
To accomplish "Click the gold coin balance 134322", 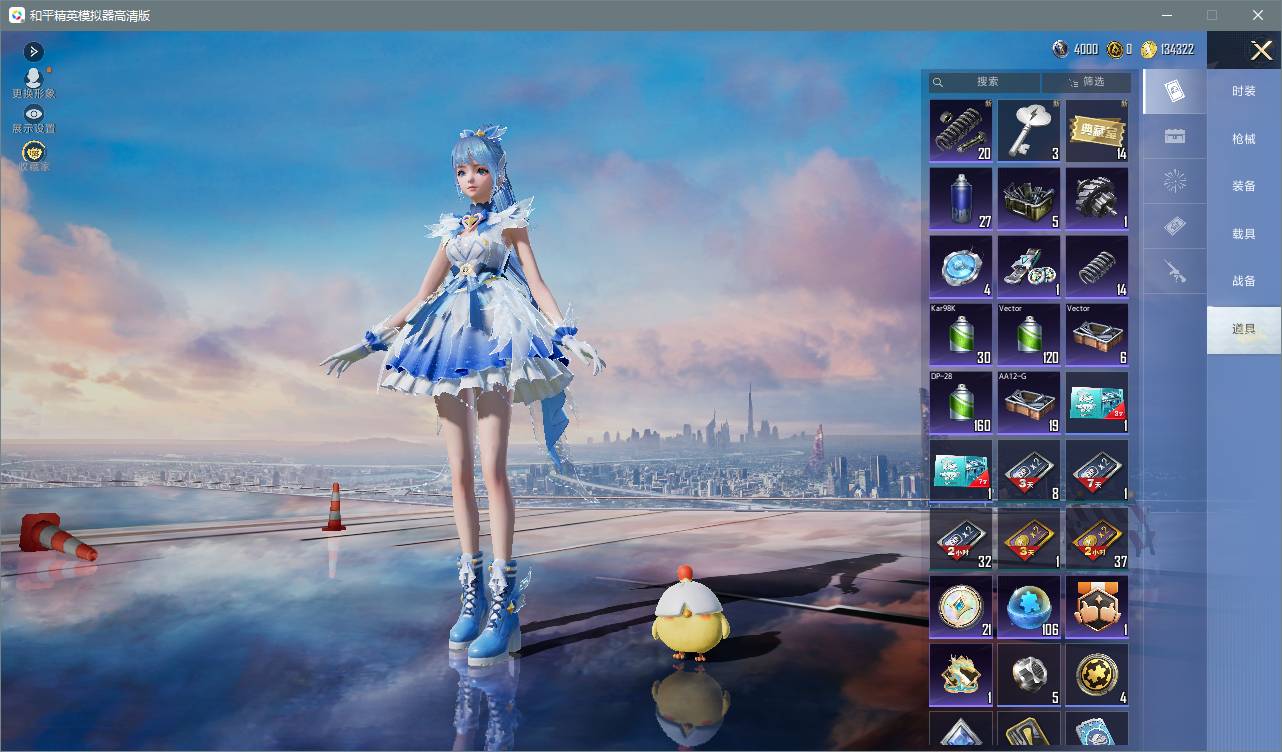I will pos(1168,49).
